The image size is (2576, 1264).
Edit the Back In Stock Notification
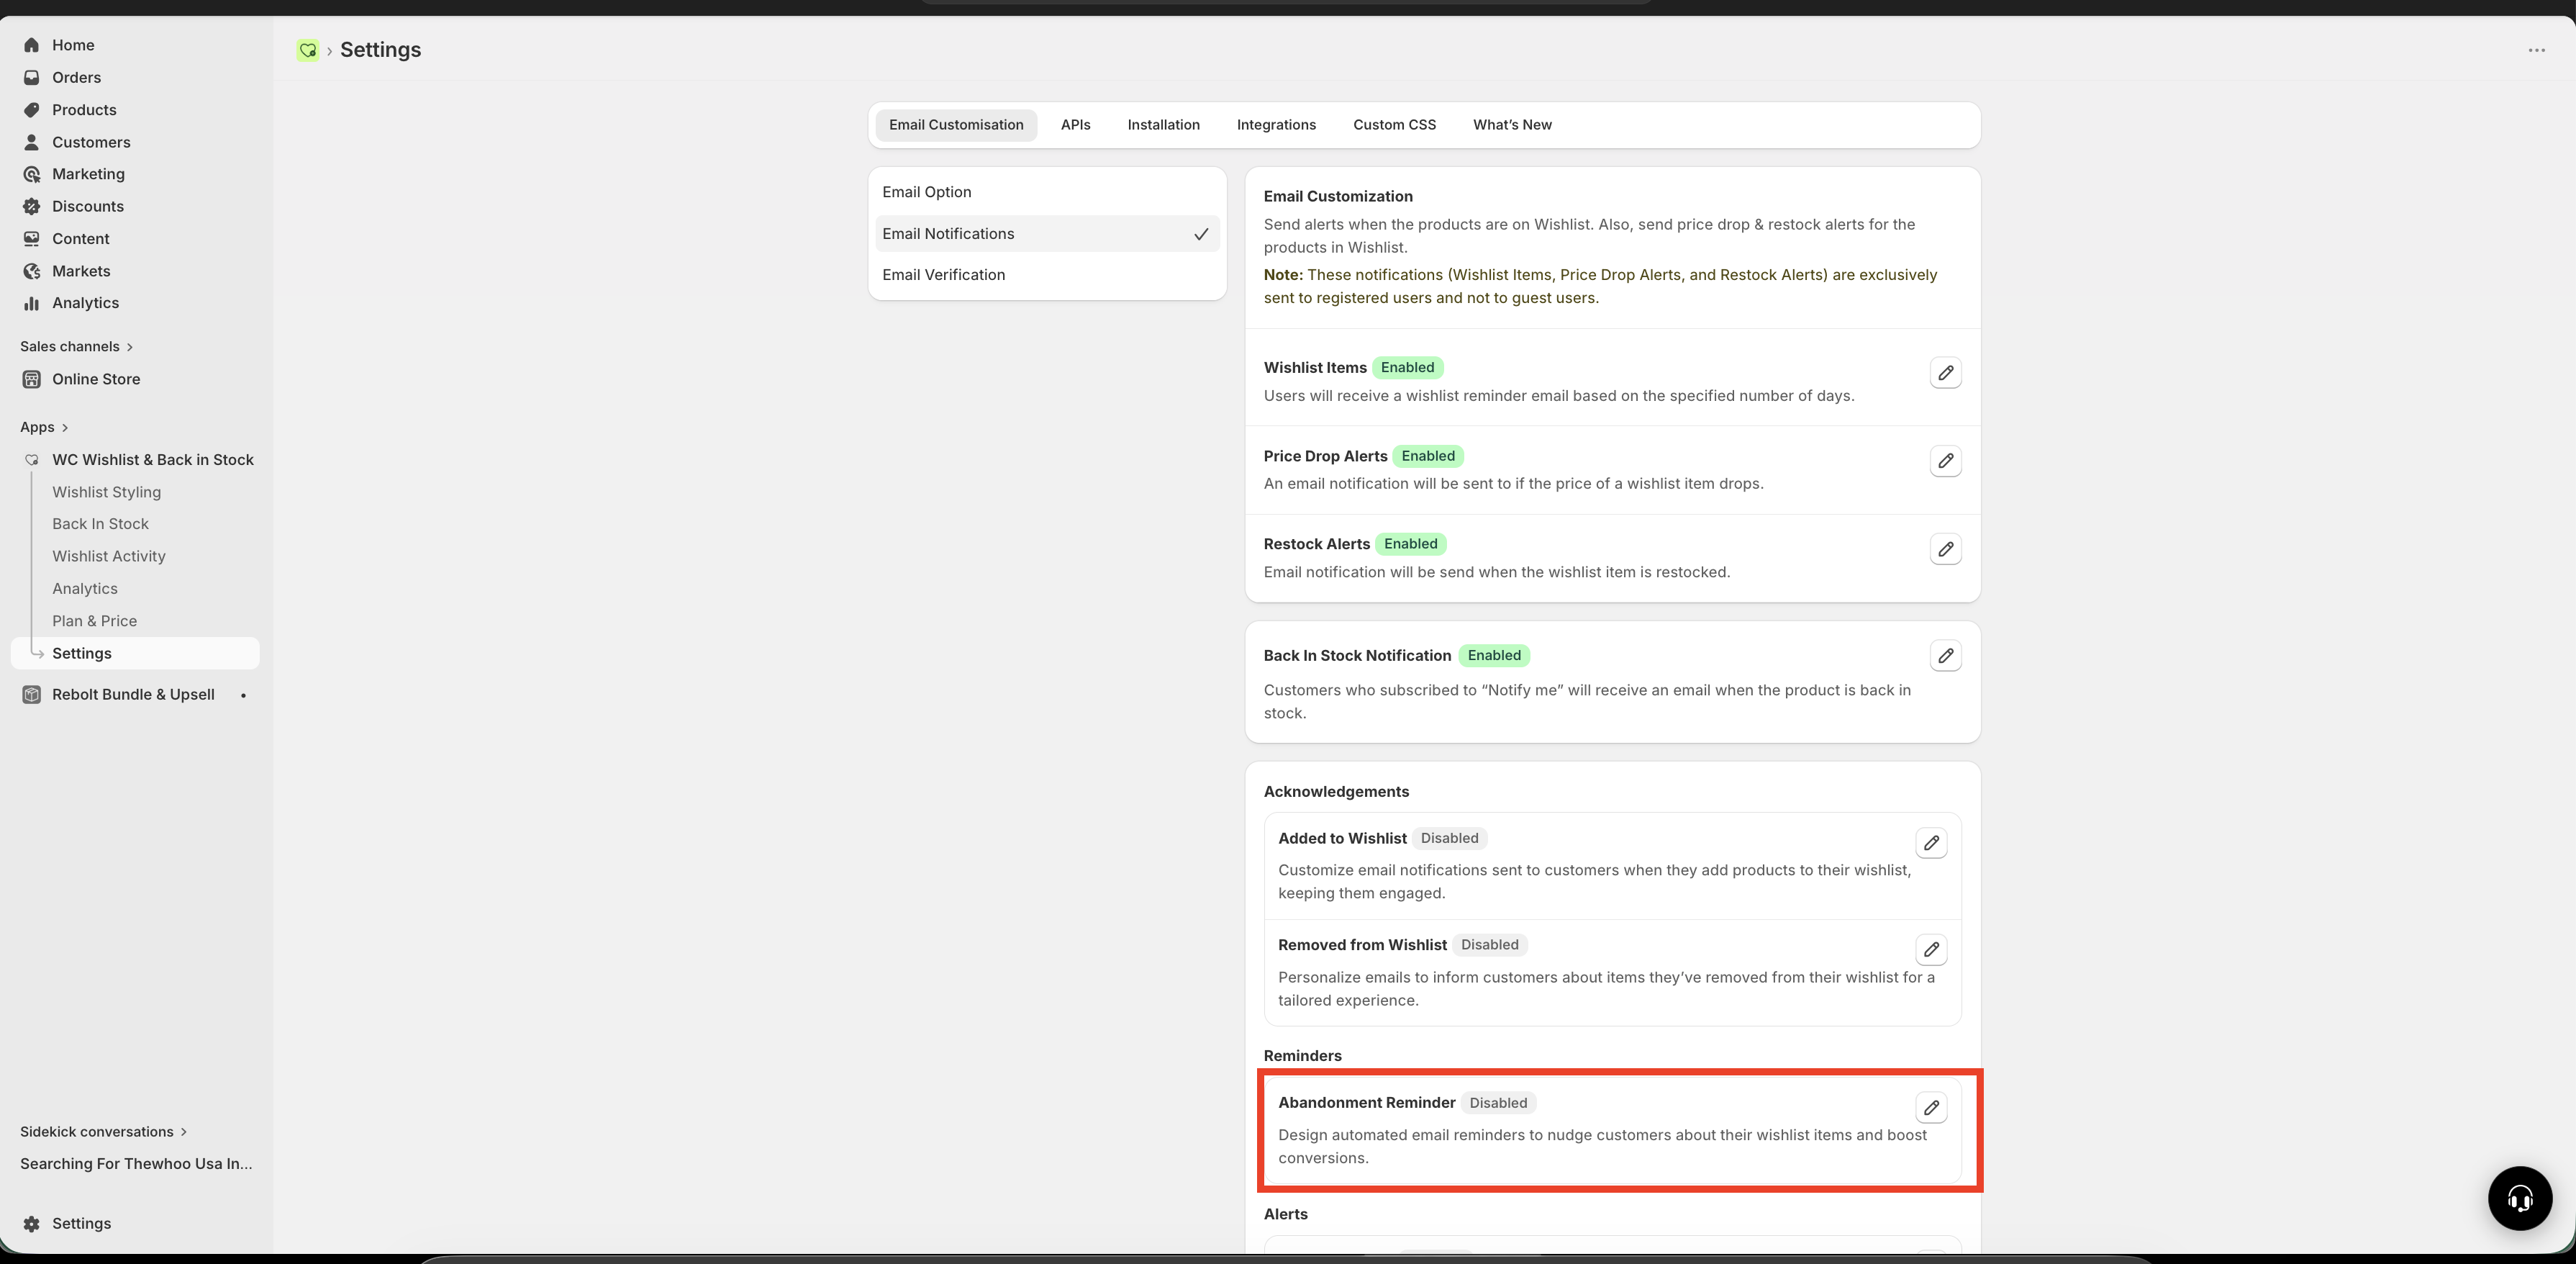[1945, 656]
